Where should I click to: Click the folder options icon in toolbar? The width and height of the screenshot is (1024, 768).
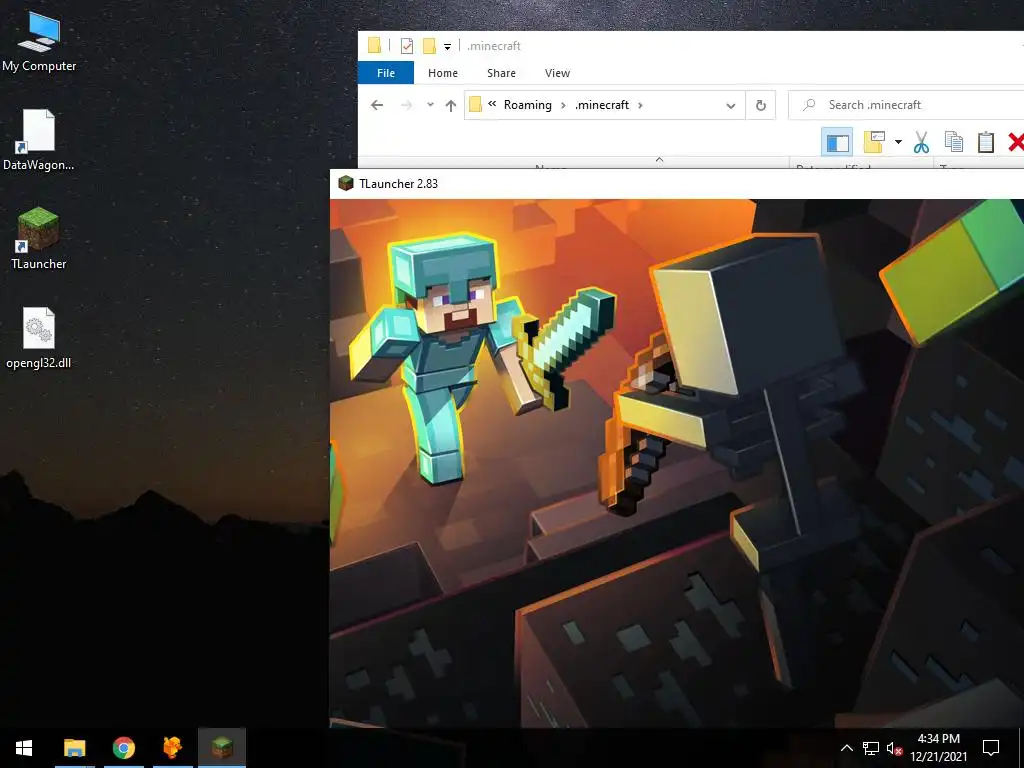[x=874, y=142]
